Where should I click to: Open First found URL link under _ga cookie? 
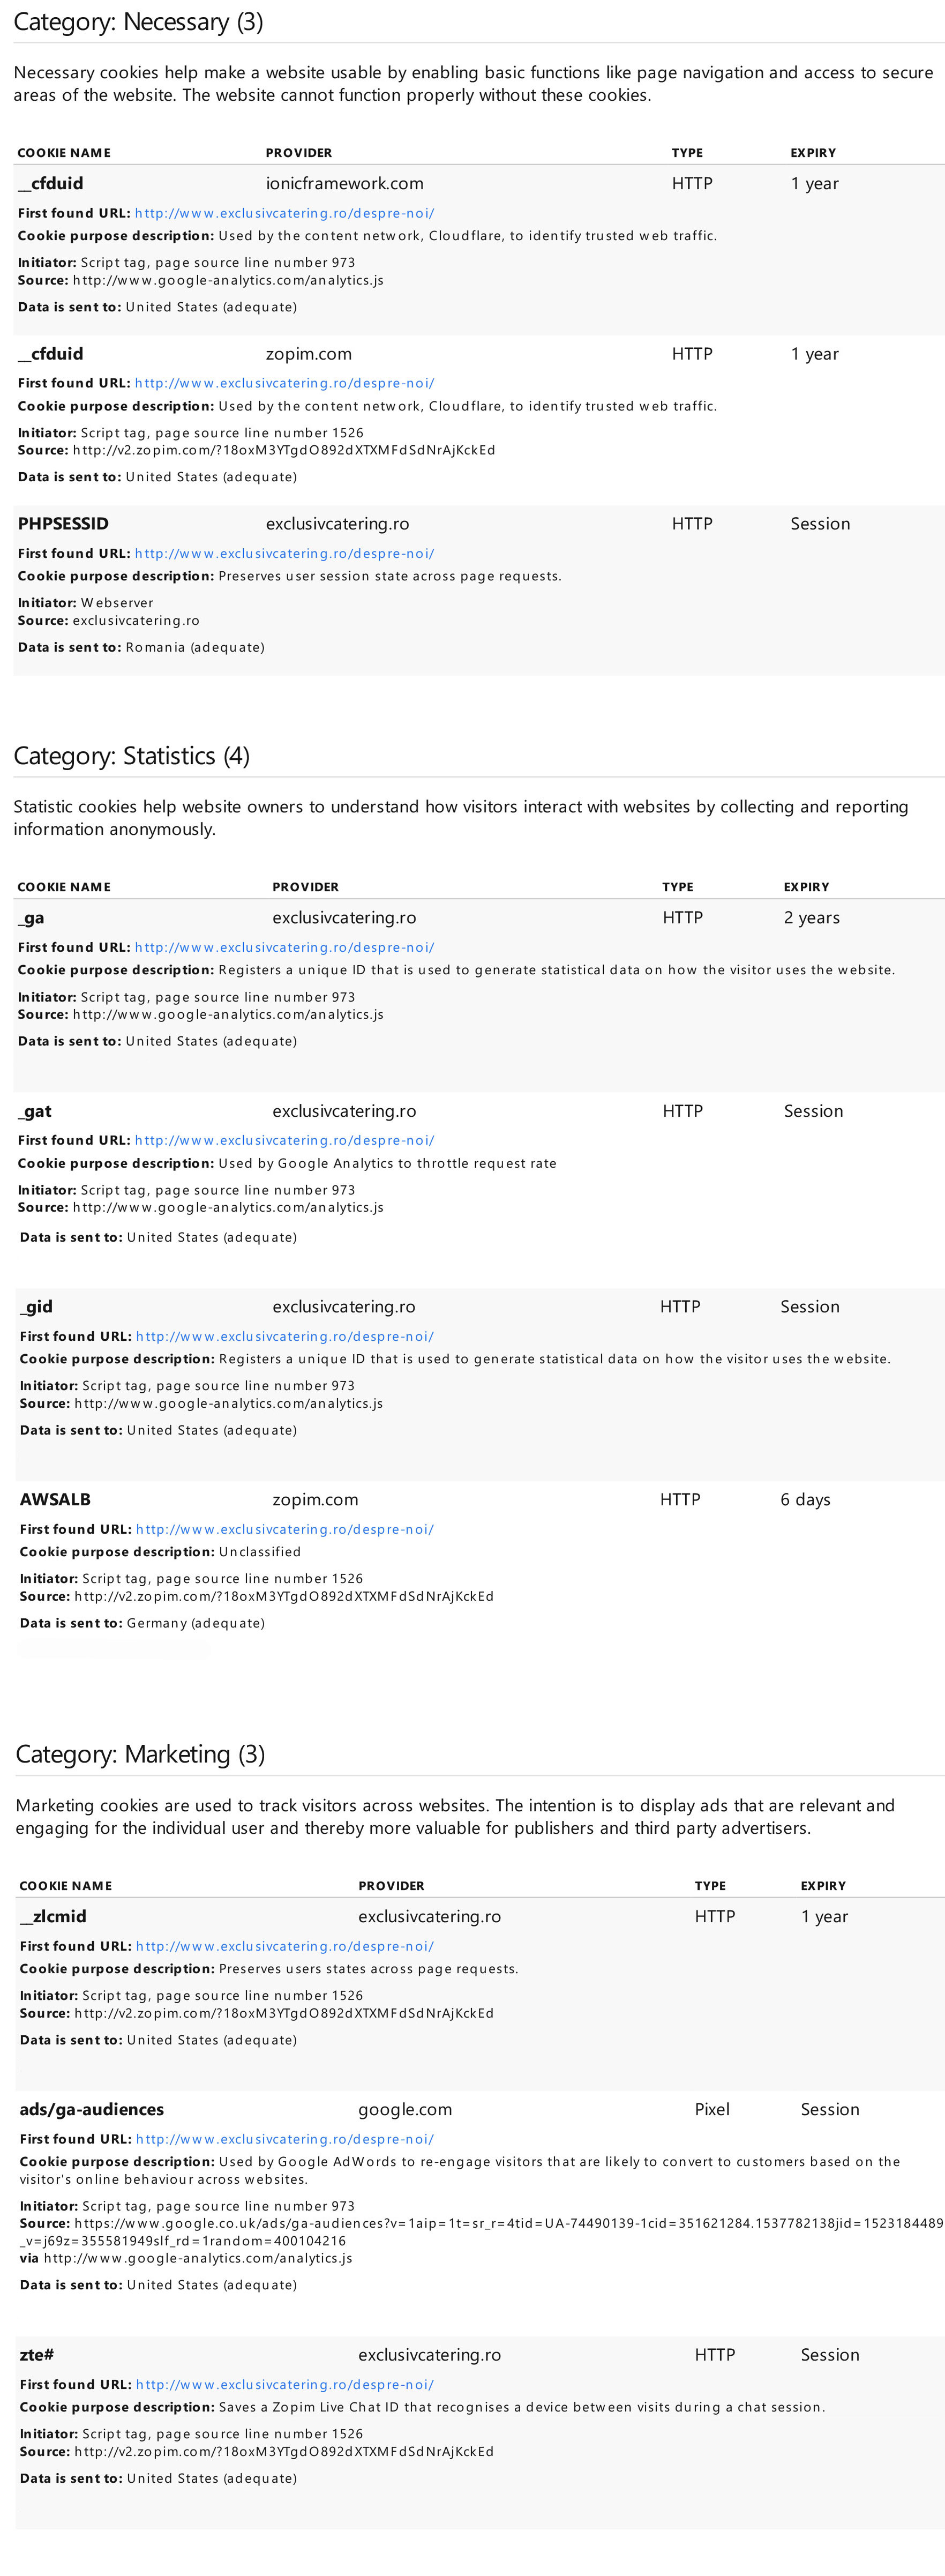[284, 947]
